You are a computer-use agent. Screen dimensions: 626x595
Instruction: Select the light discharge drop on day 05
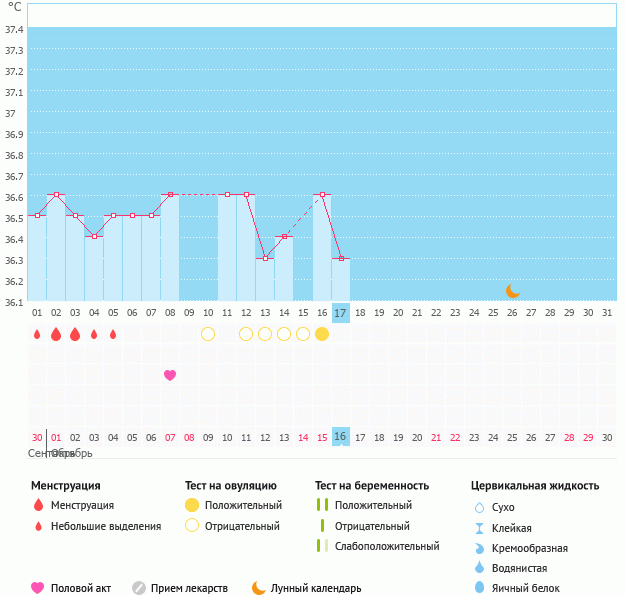113,334
